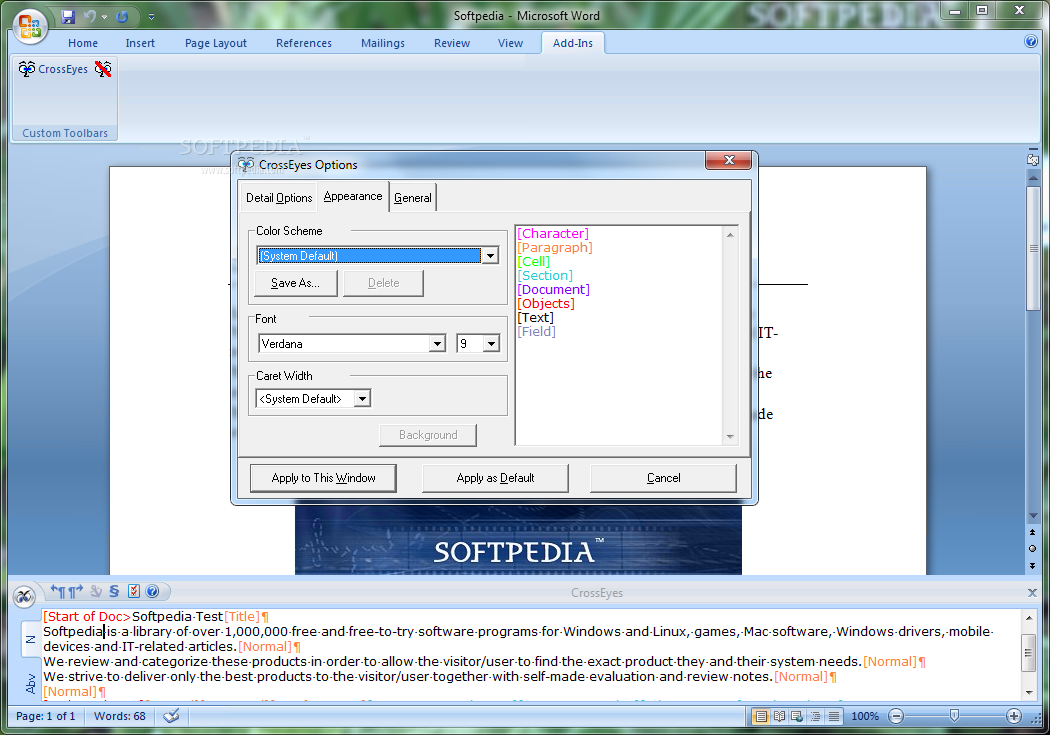Open CrossEyes options checklist icon
Image resolution: width=1050 pixels, height=735 pixels.
(x=134, y=592)
